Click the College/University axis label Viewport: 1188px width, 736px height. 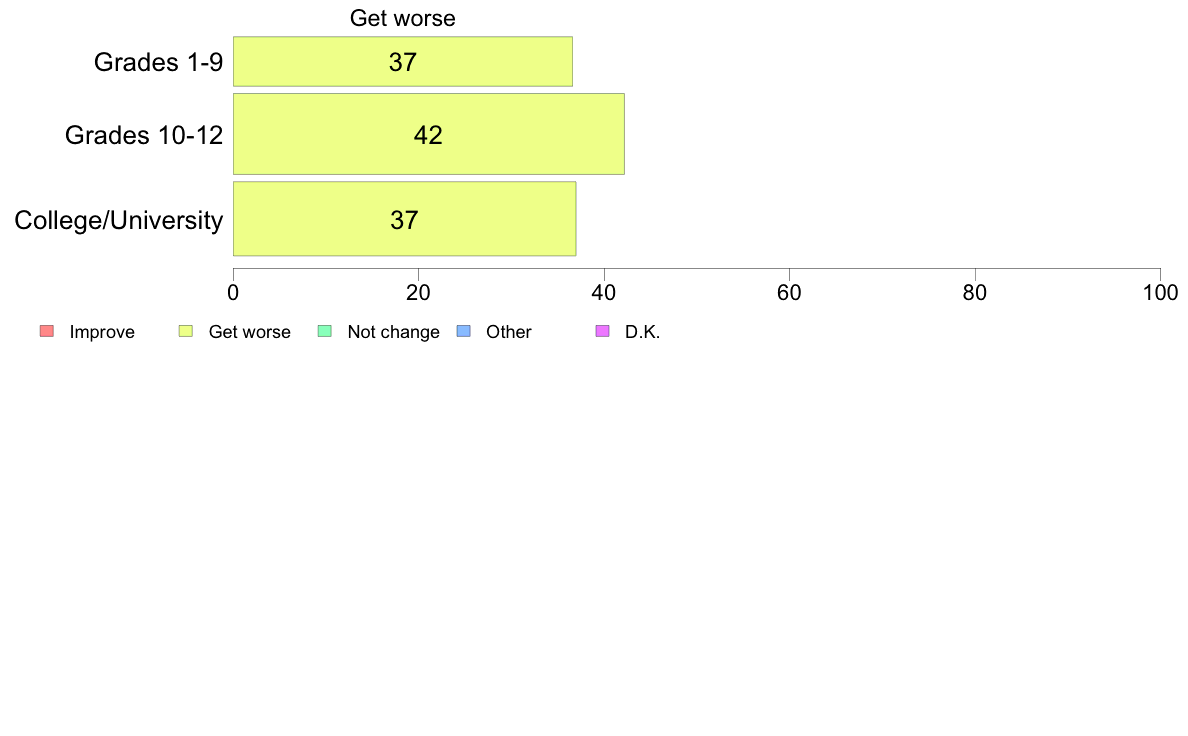(119, 221)
